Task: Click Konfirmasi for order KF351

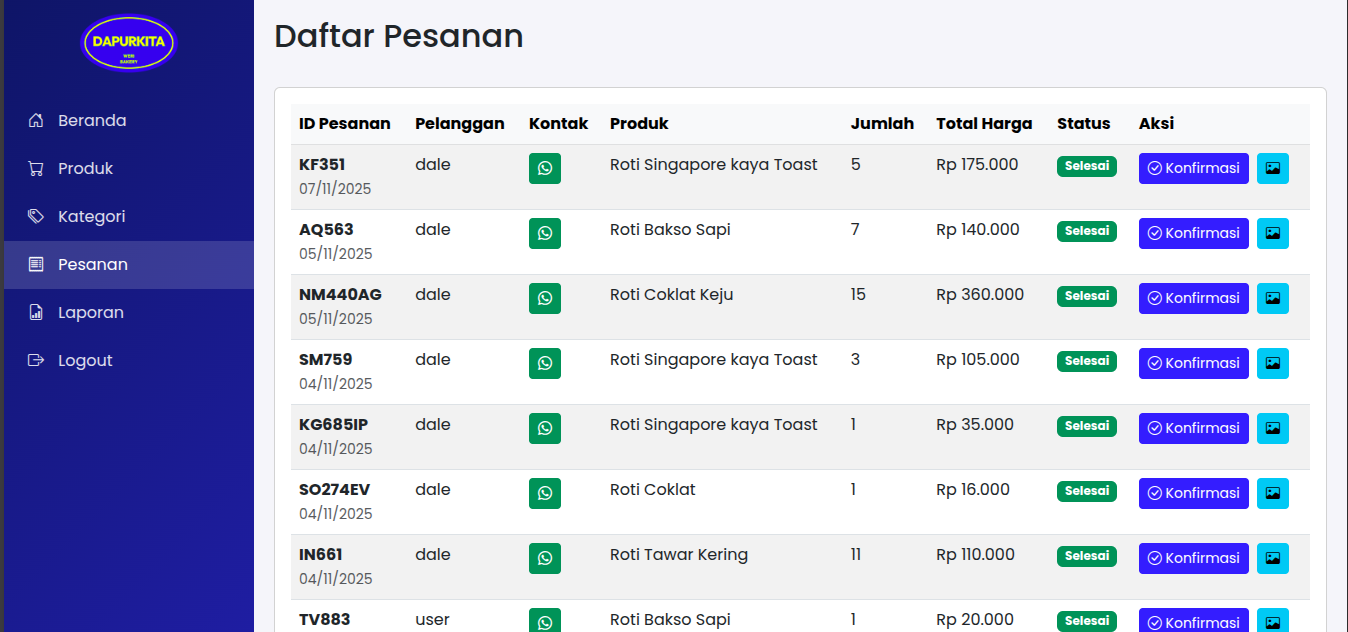Action: [1194, 168]
